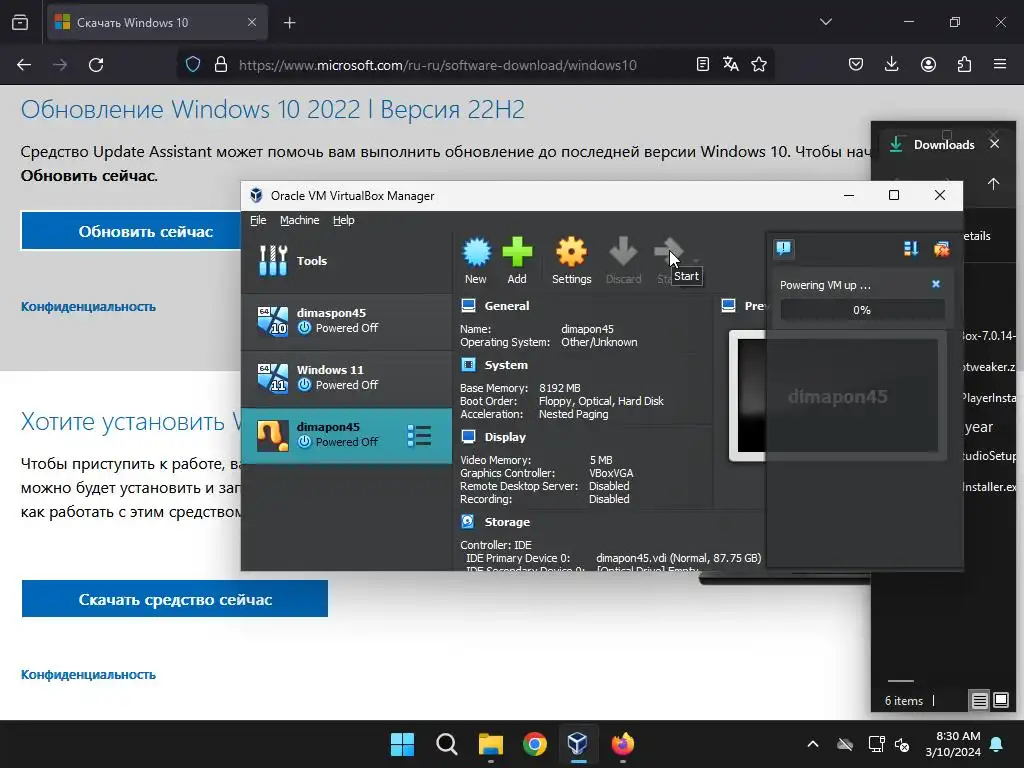
Task: Click the site security padlock icon
Action: tap(221, 64)
